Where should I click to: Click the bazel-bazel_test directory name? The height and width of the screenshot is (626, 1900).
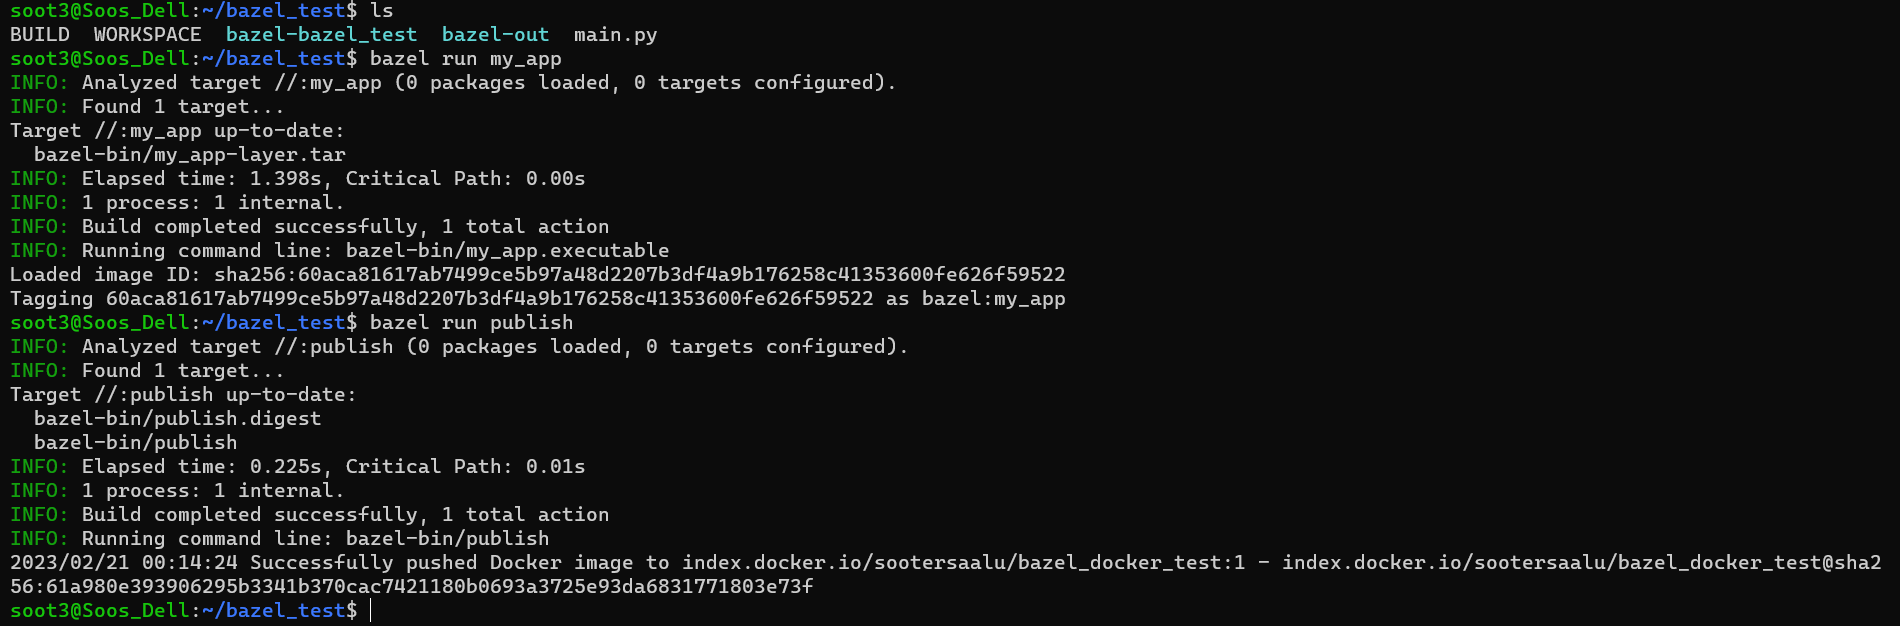pyautogui.click(x=321, y=35)
